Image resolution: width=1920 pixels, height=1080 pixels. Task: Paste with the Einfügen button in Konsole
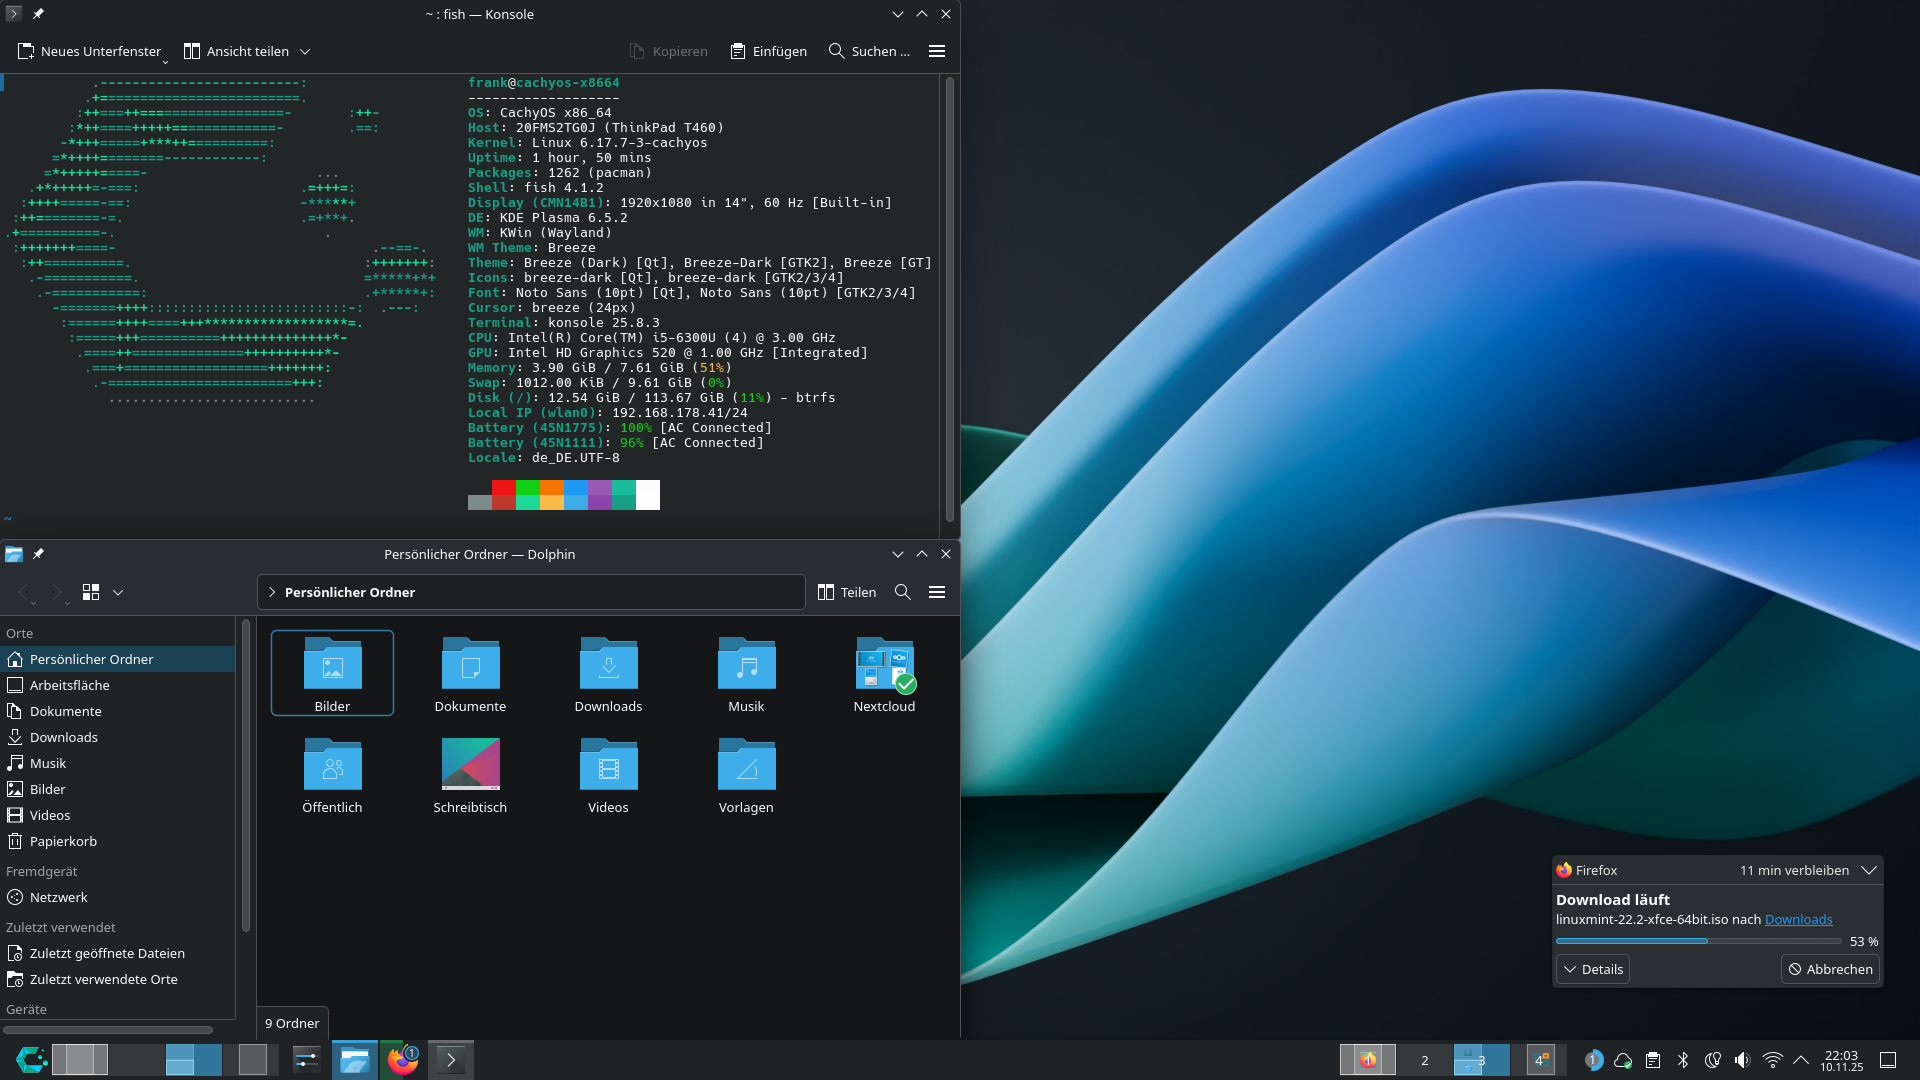tap(768, 51)
